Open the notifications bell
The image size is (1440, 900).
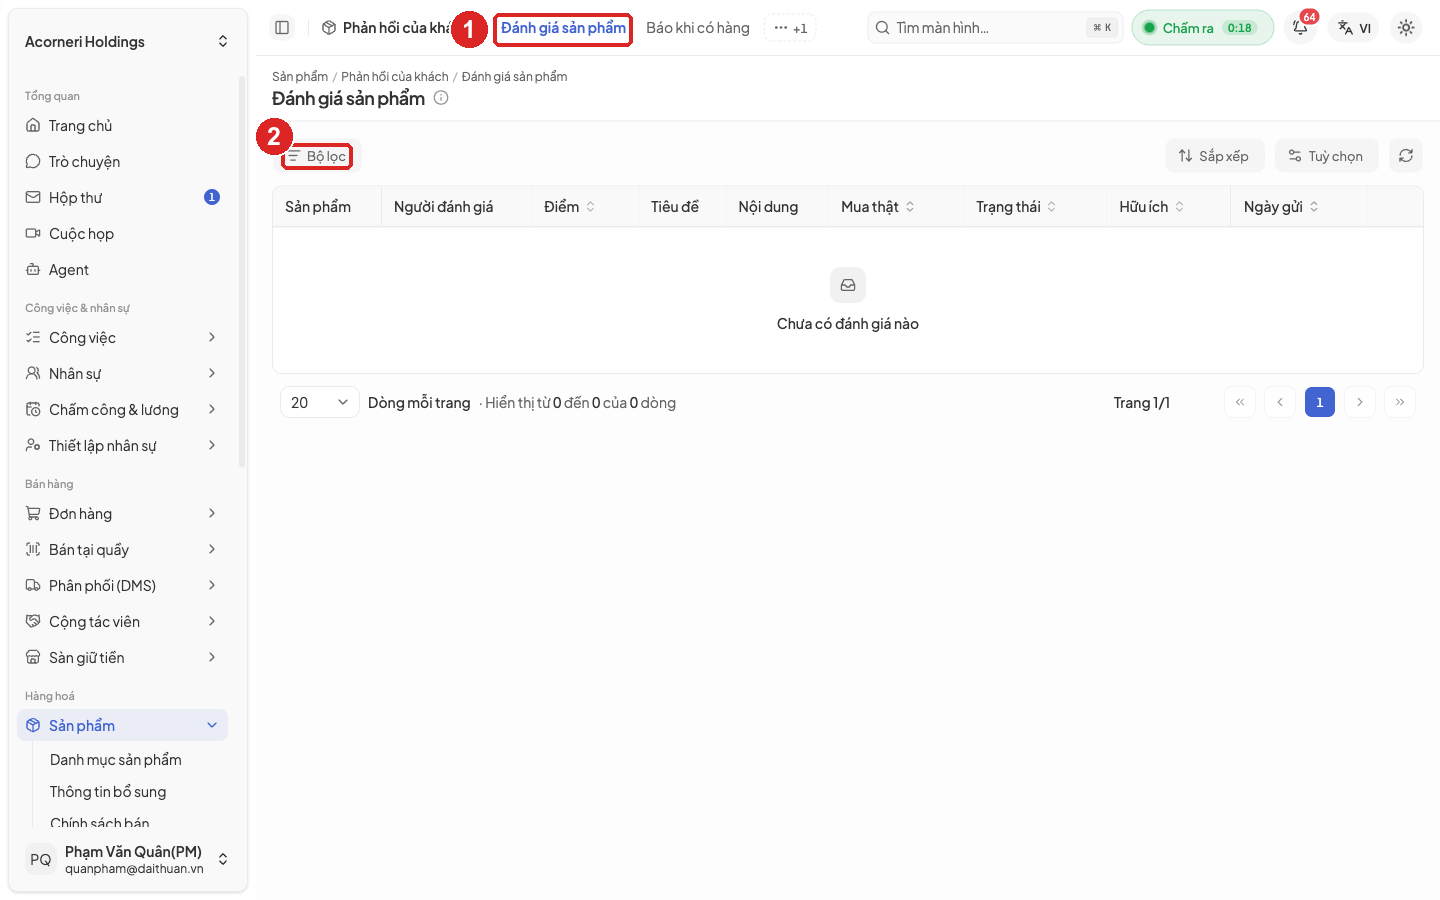(x=1300, y=28)
